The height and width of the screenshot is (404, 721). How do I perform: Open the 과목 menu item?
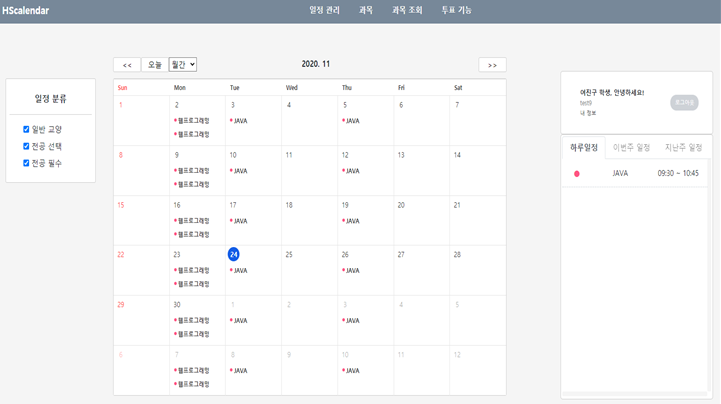[x=366, y=10]
